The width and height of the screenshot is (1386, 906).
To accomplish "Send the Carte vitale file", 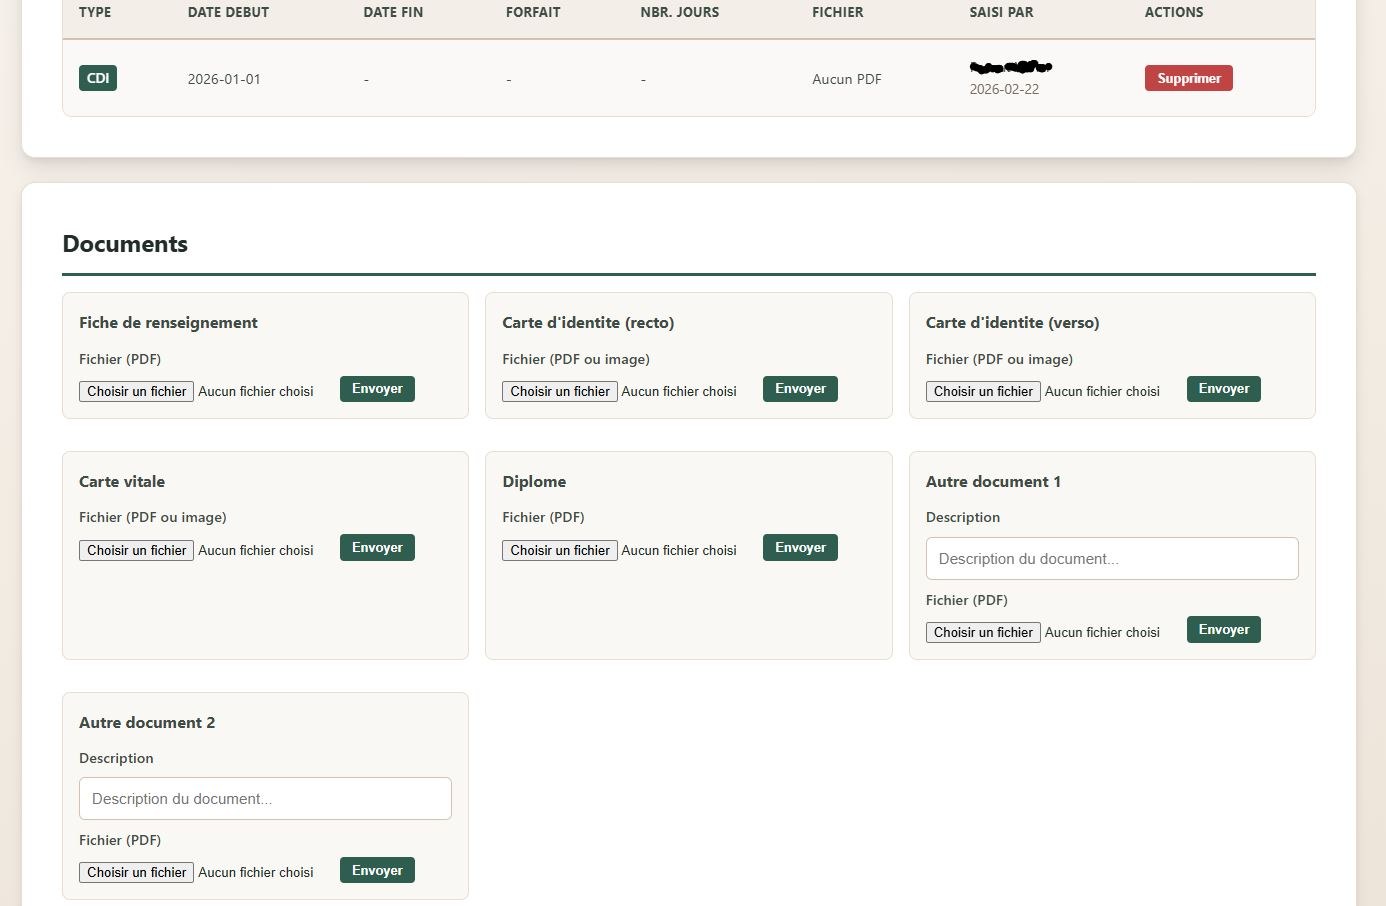I will [377, 548].
